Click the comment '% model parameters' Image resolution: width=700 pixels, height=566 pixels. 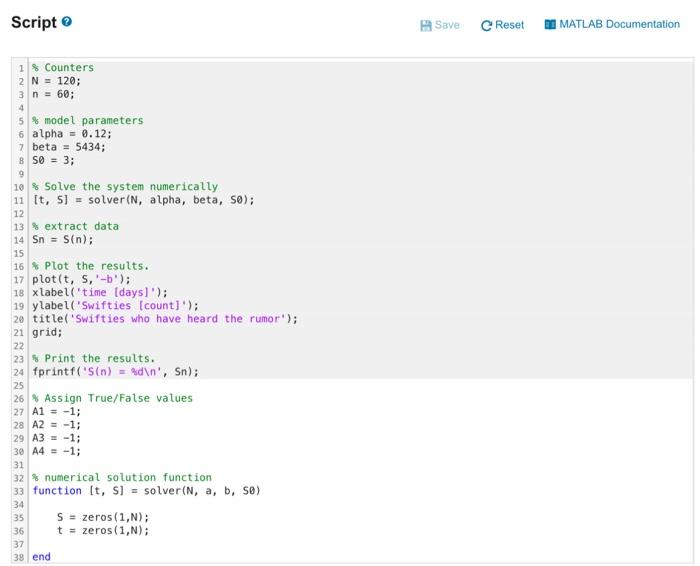88,121
